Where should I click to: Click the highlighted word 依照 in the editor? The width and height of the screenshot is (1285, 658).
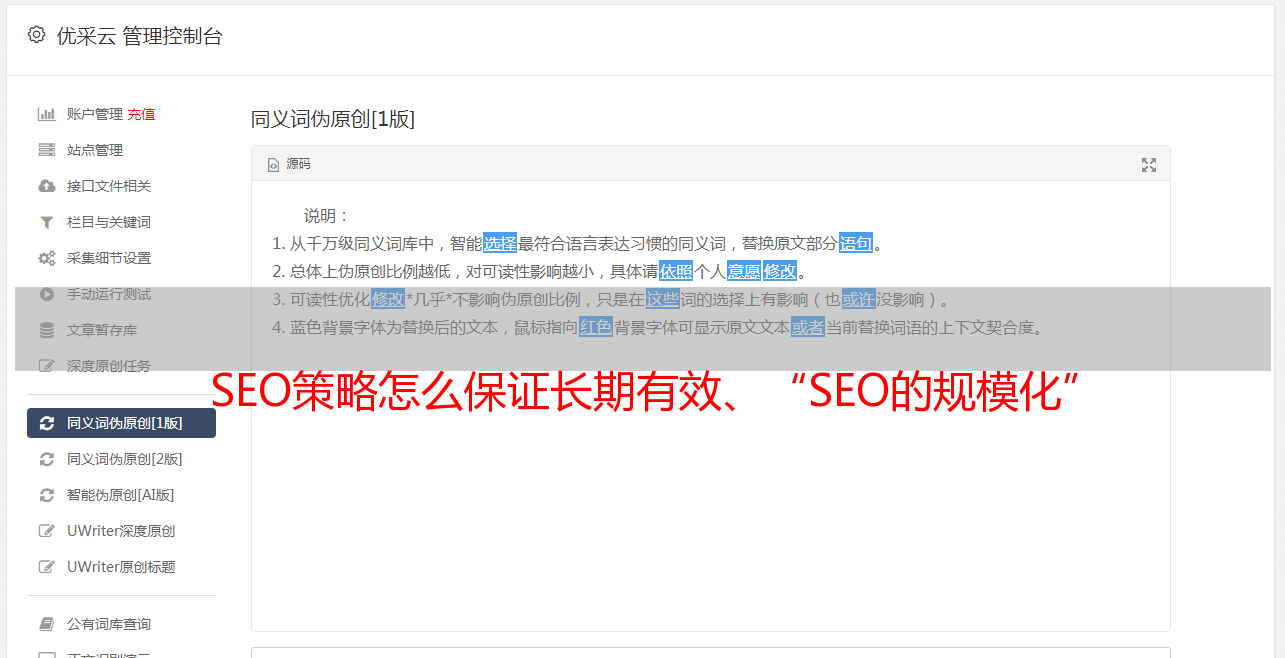click(676, 271)
